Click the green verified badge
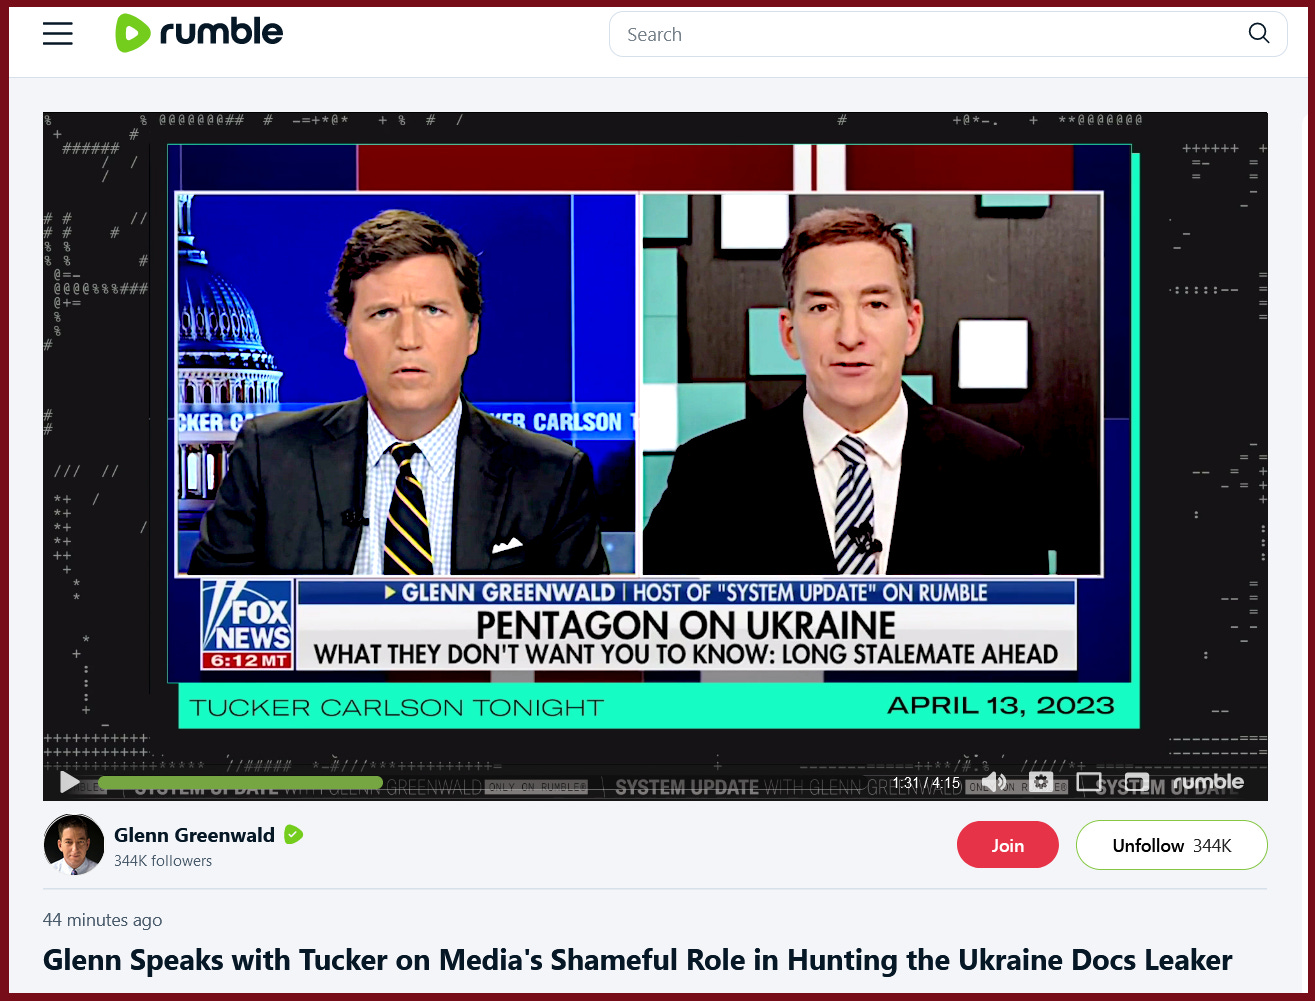The image size is (1315, 1001). pos(293,835)
